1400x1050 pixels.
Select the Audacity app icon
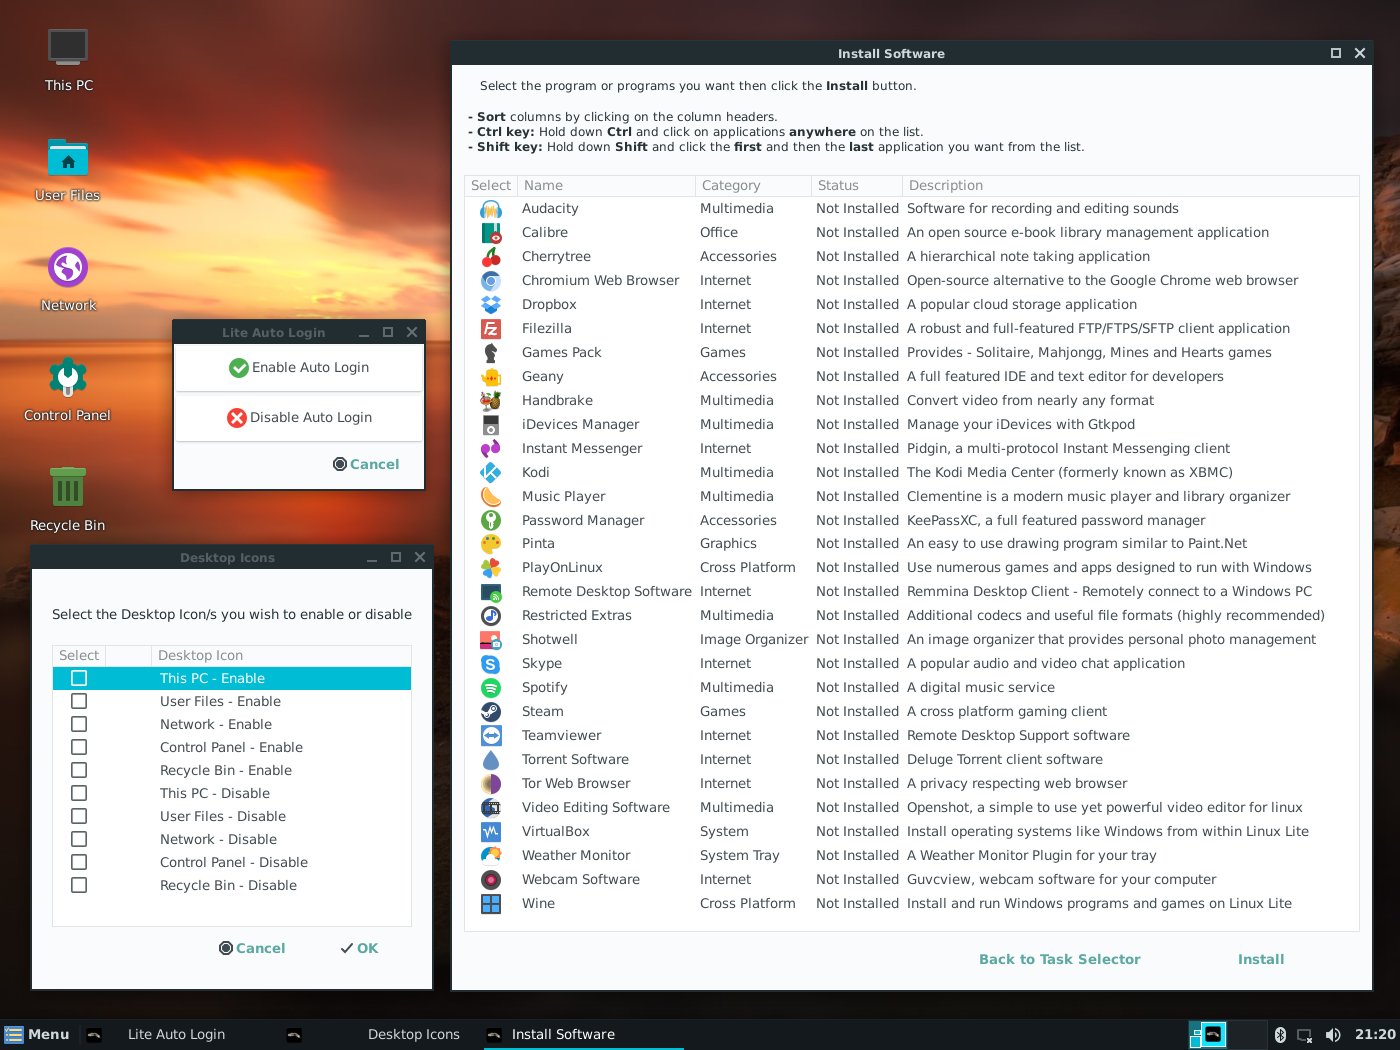click(x=491, y=209)
